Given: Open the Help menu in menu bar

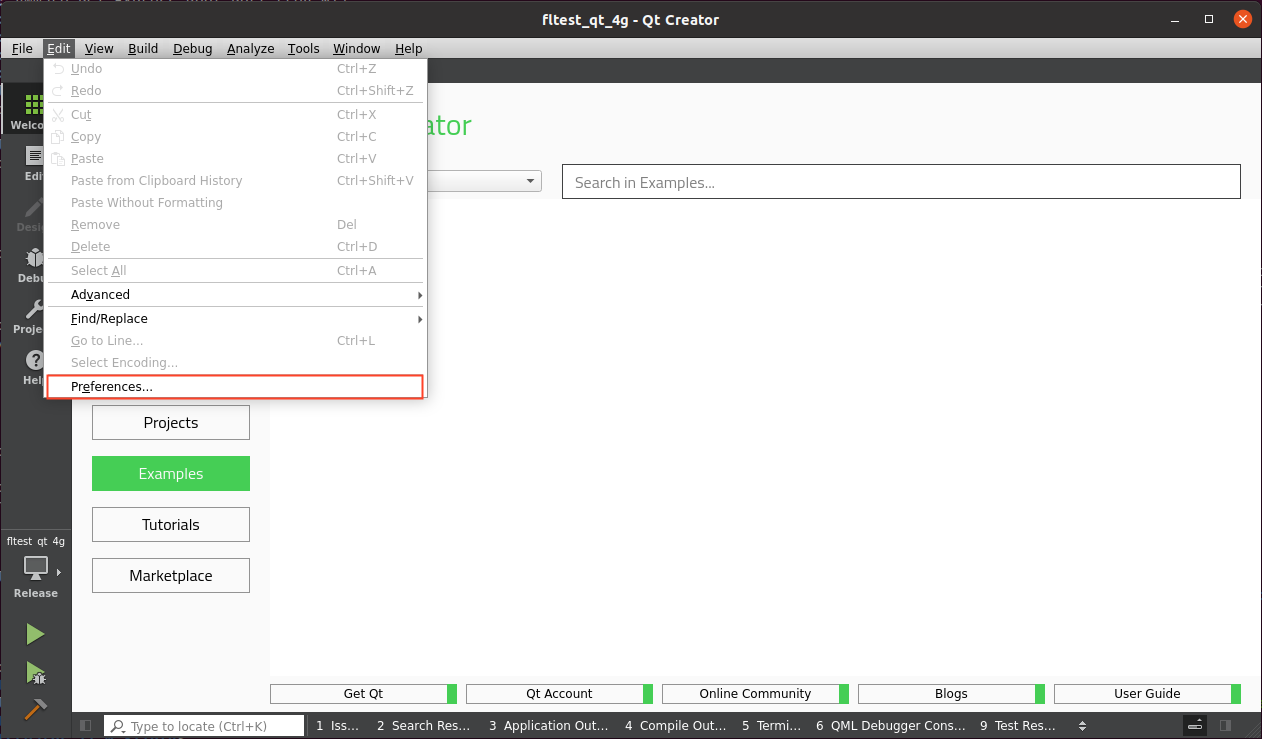Looking at the screenshot, I should [408, 48].
